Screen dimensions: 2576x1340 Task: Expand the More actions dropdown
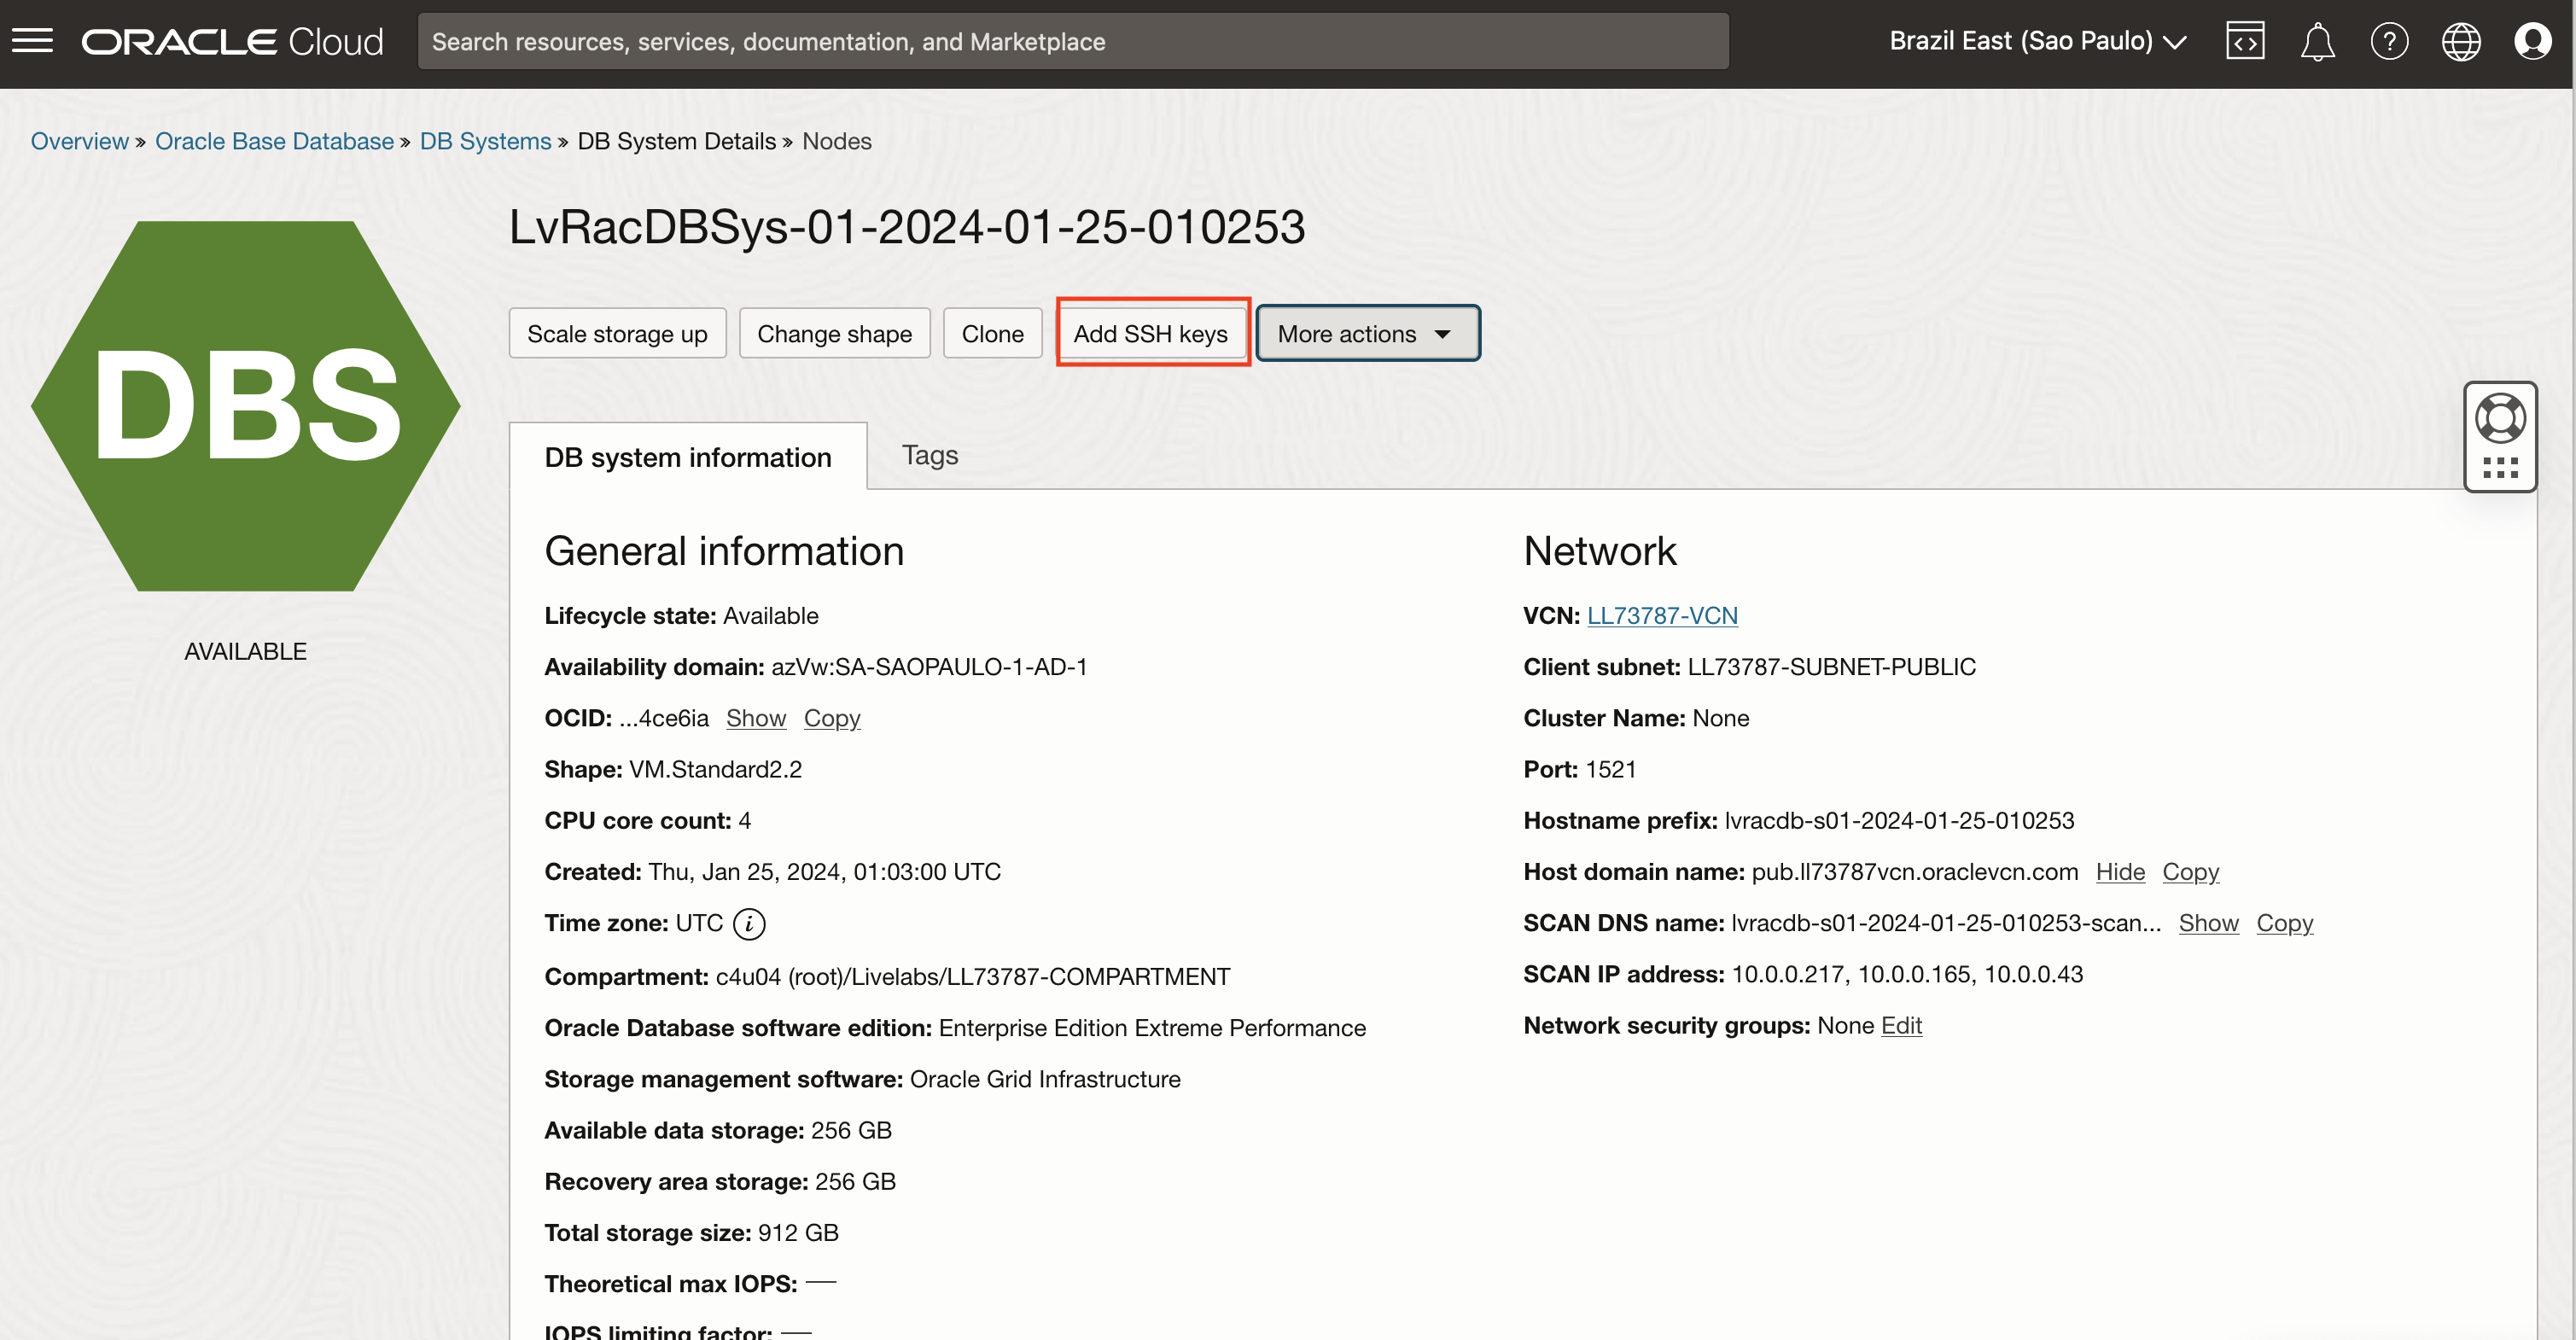tap(1367, 334)
